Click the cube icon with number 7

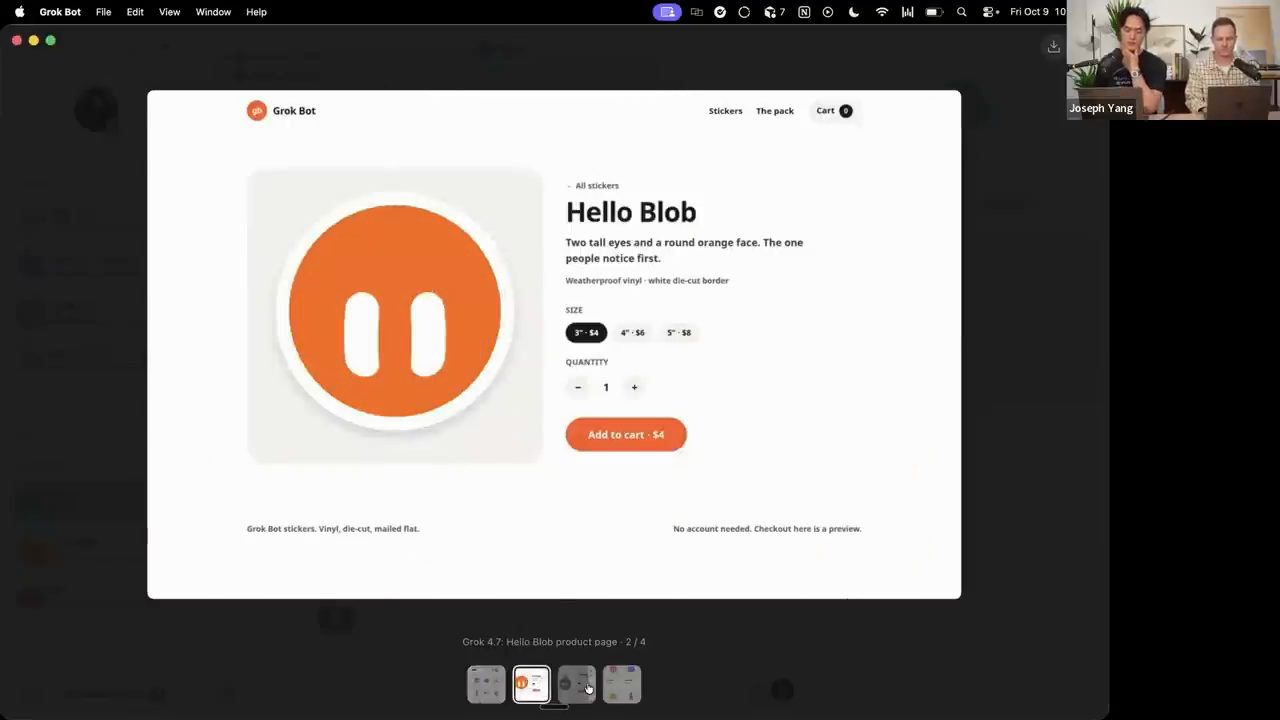click(x=774, y=12)
